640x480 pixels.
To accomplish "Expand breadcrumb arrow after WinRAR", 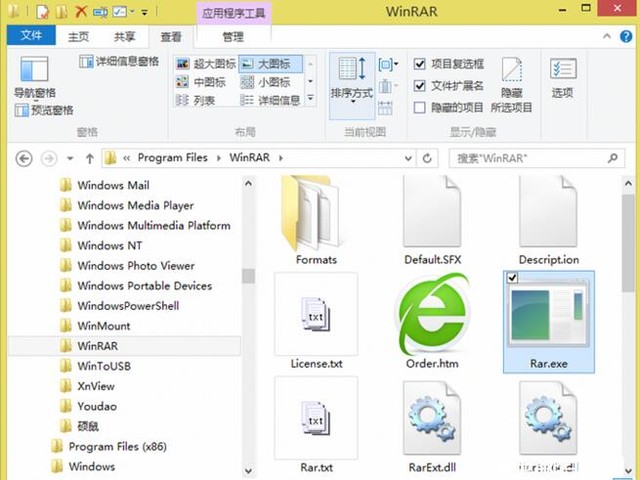I will click(x=281, y=158).
